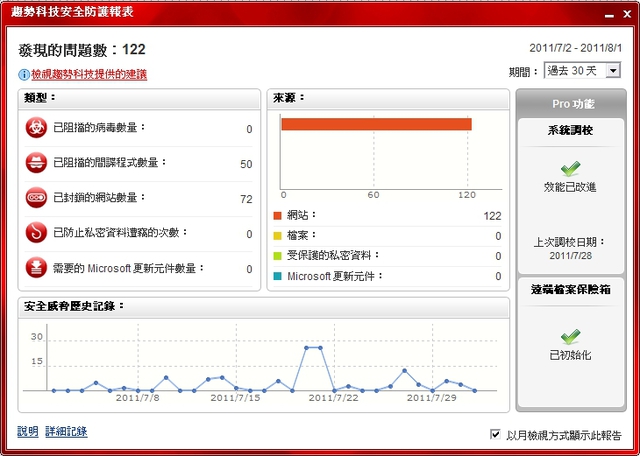This screenshot has width=640, height=456.
Task: Click the Microsoft updates needed icon
Action: tap(37, 268)
